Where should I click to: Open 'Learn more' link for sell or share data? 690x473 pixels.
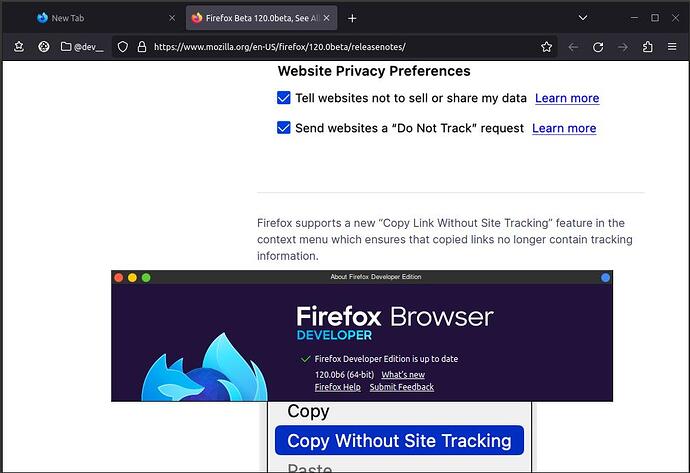(x=567, y=98)
